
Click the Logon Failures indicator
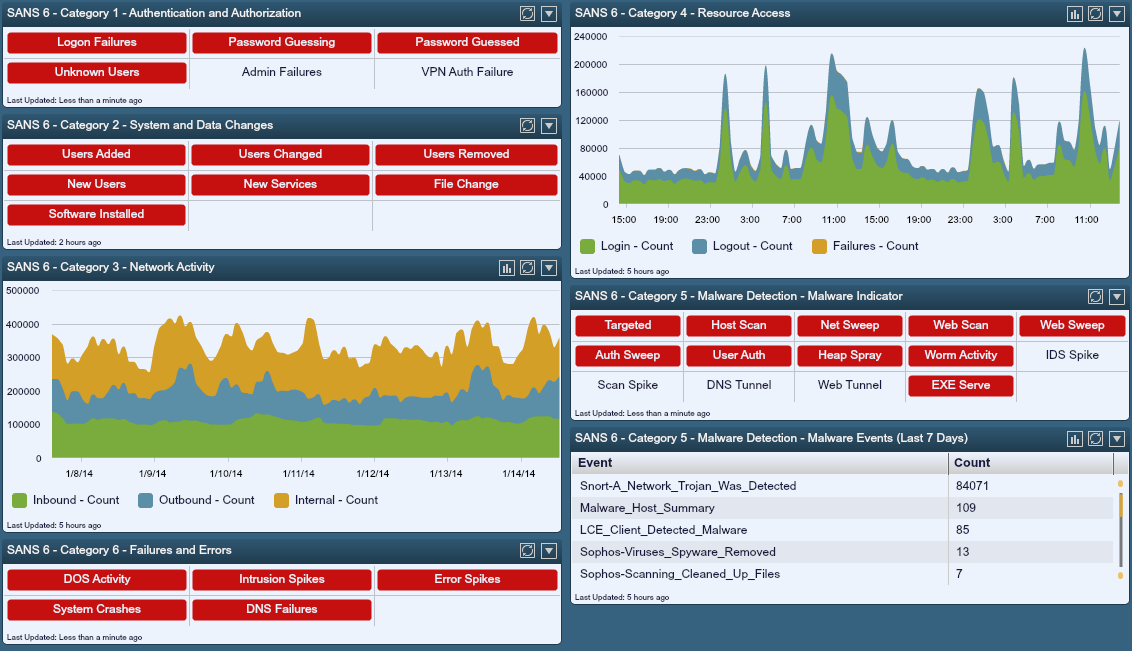pos(97,43)
